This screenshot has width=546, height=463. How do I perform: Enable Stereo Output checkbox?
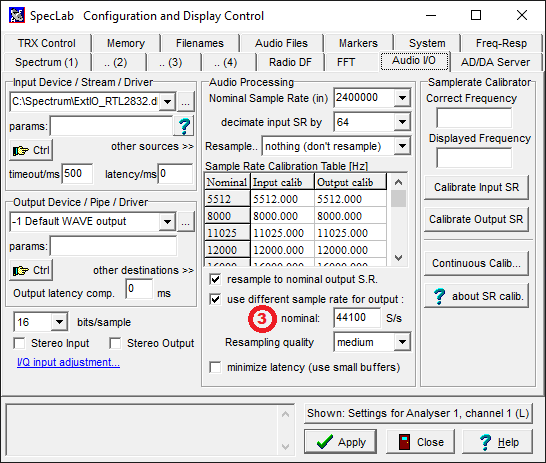115,343
